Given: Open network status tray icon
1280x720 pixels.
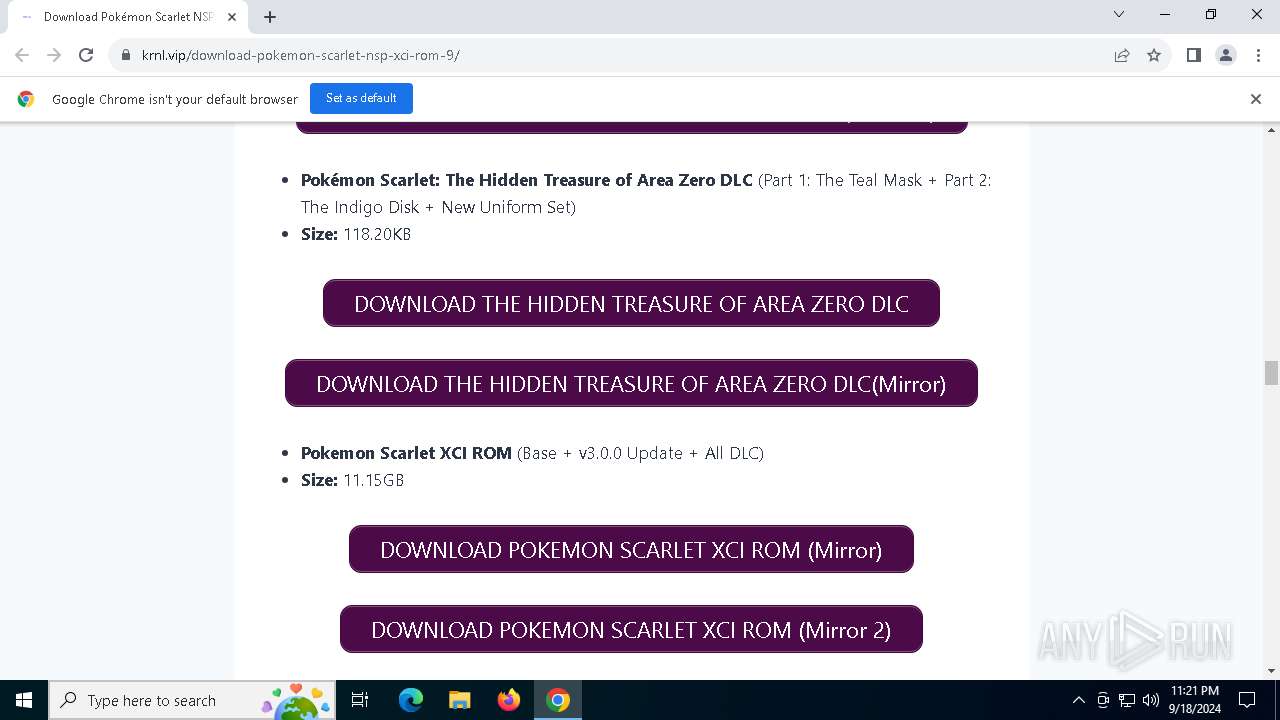Looking at the screenshot, I should 1127,700.
